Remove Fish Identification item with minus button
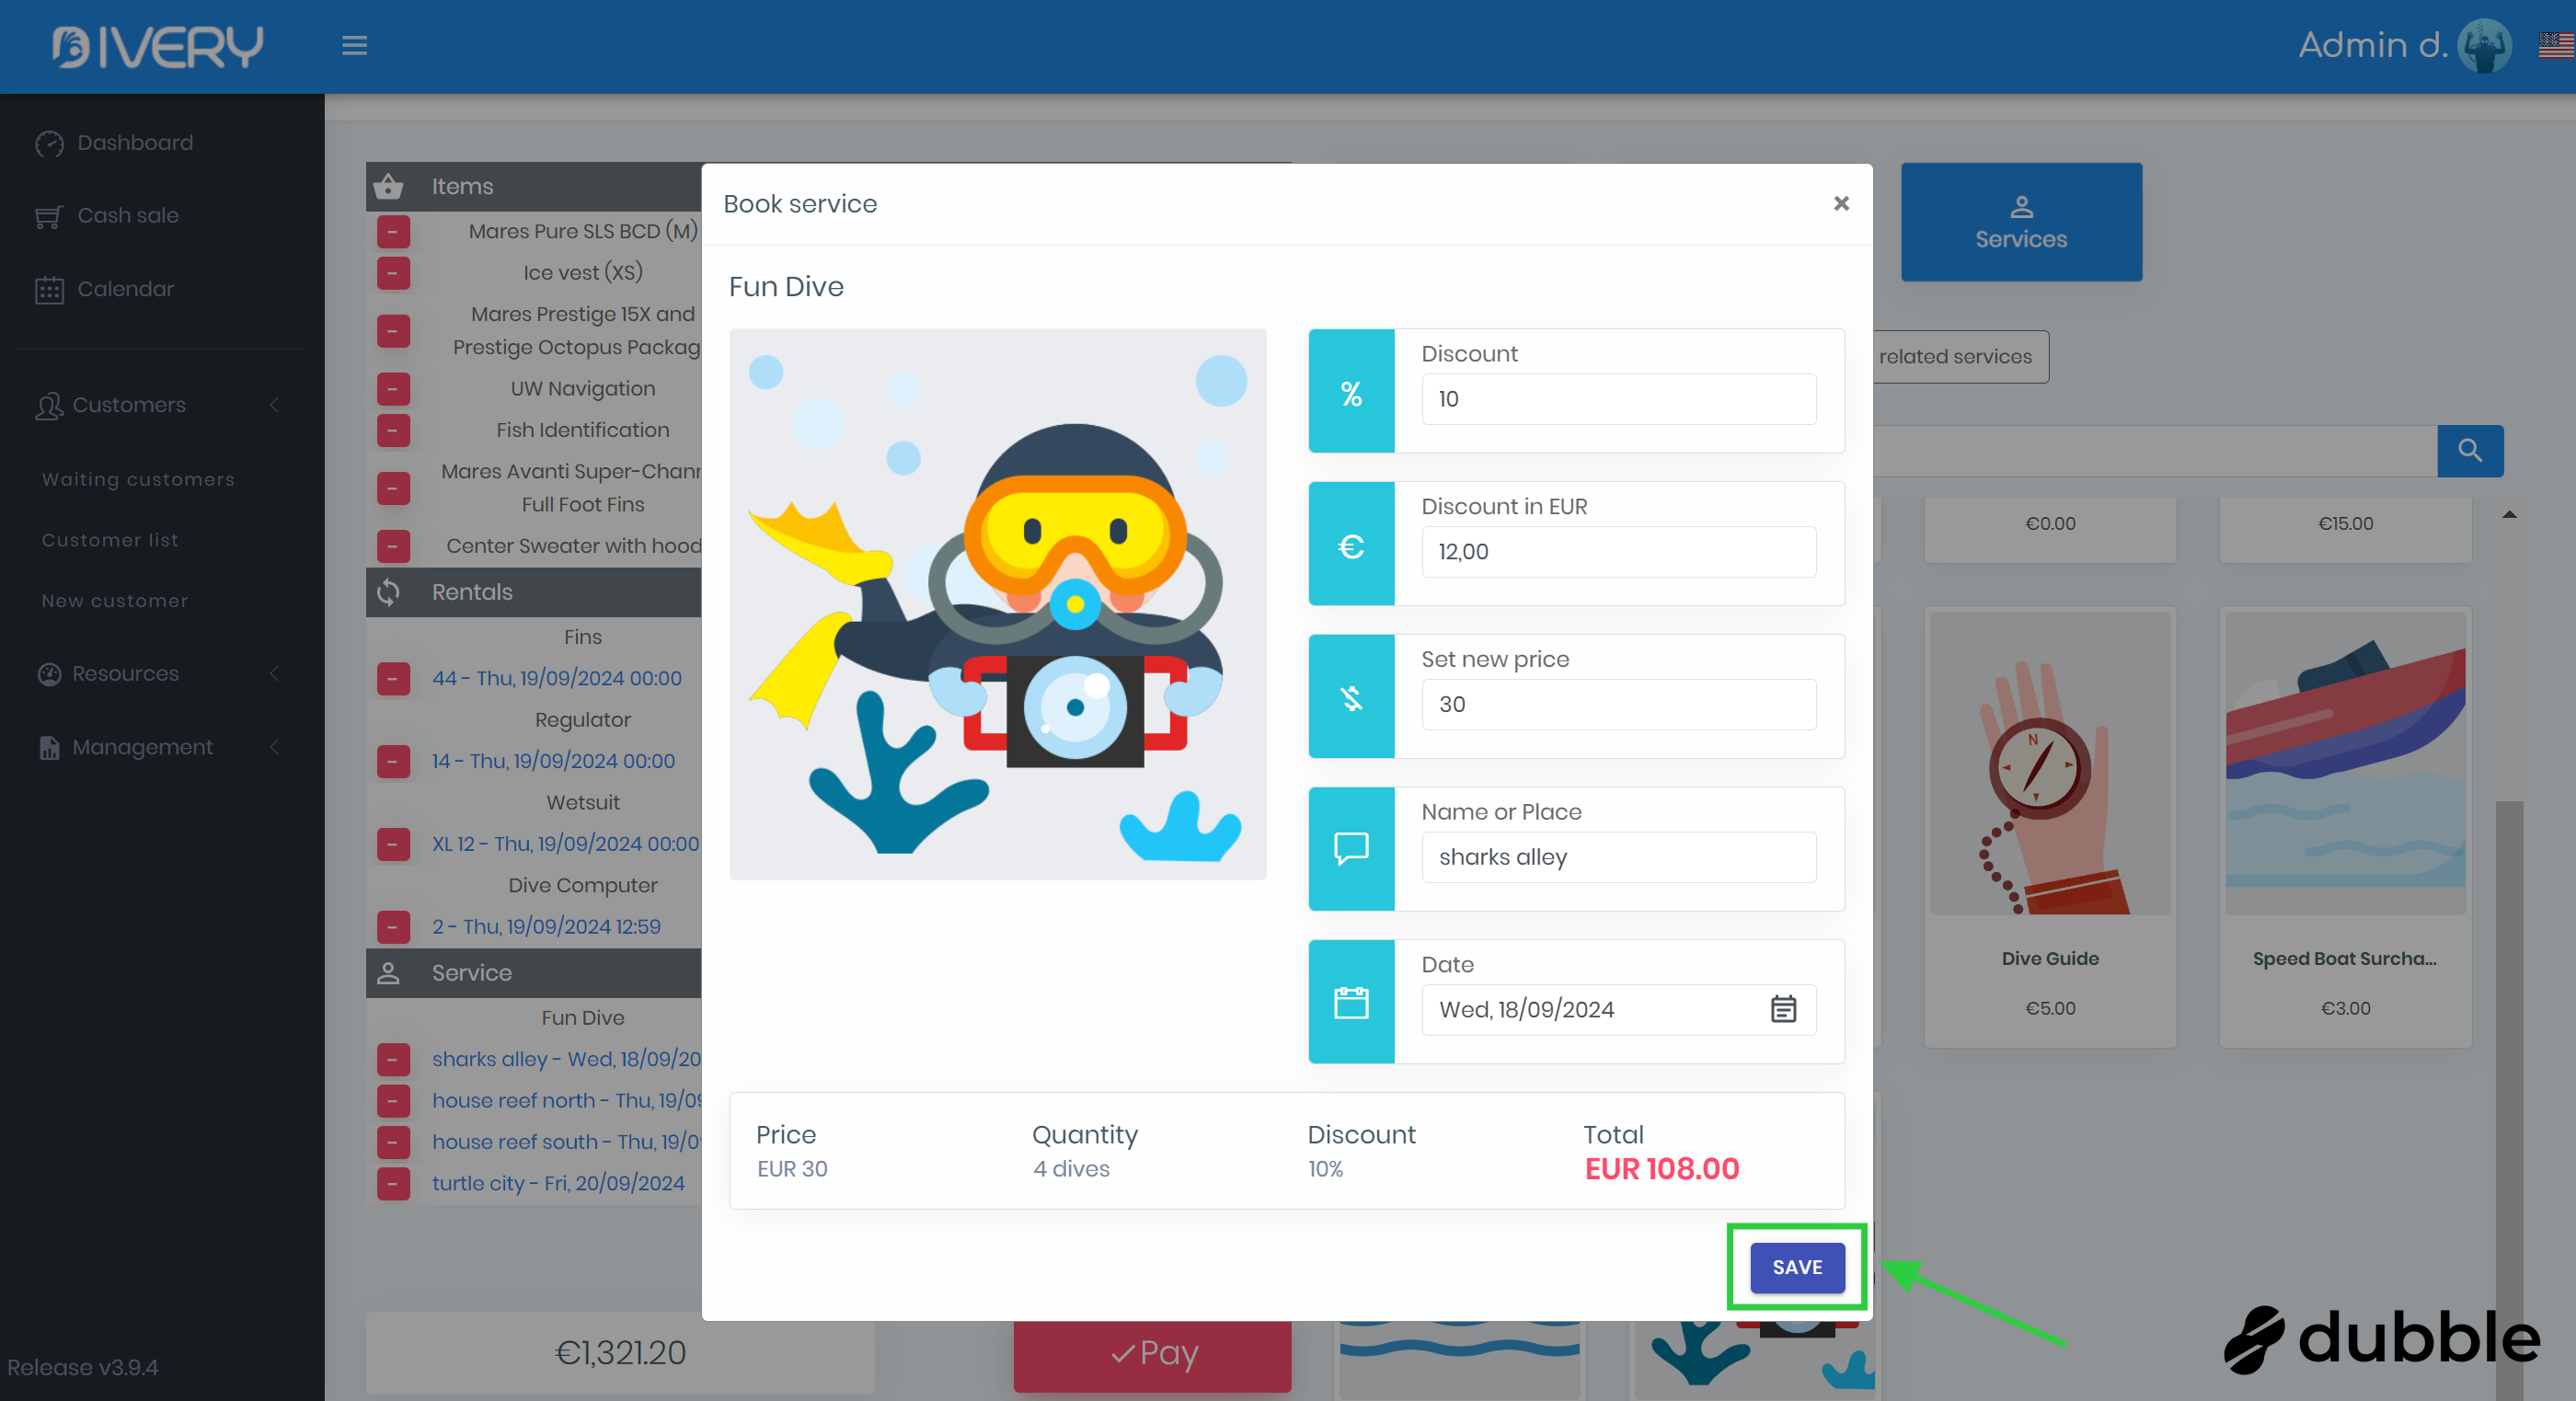This screenshot has height=1401, width=2576. pyautogui.click(x=393, y=430)
